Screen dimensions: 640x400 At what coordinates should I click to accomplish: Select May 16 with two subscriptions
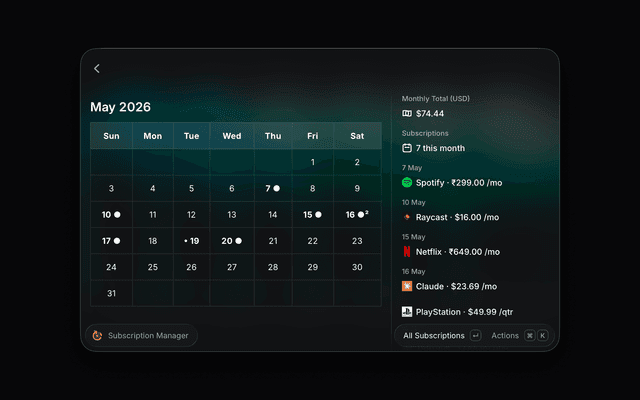click(x=357, y=215)
